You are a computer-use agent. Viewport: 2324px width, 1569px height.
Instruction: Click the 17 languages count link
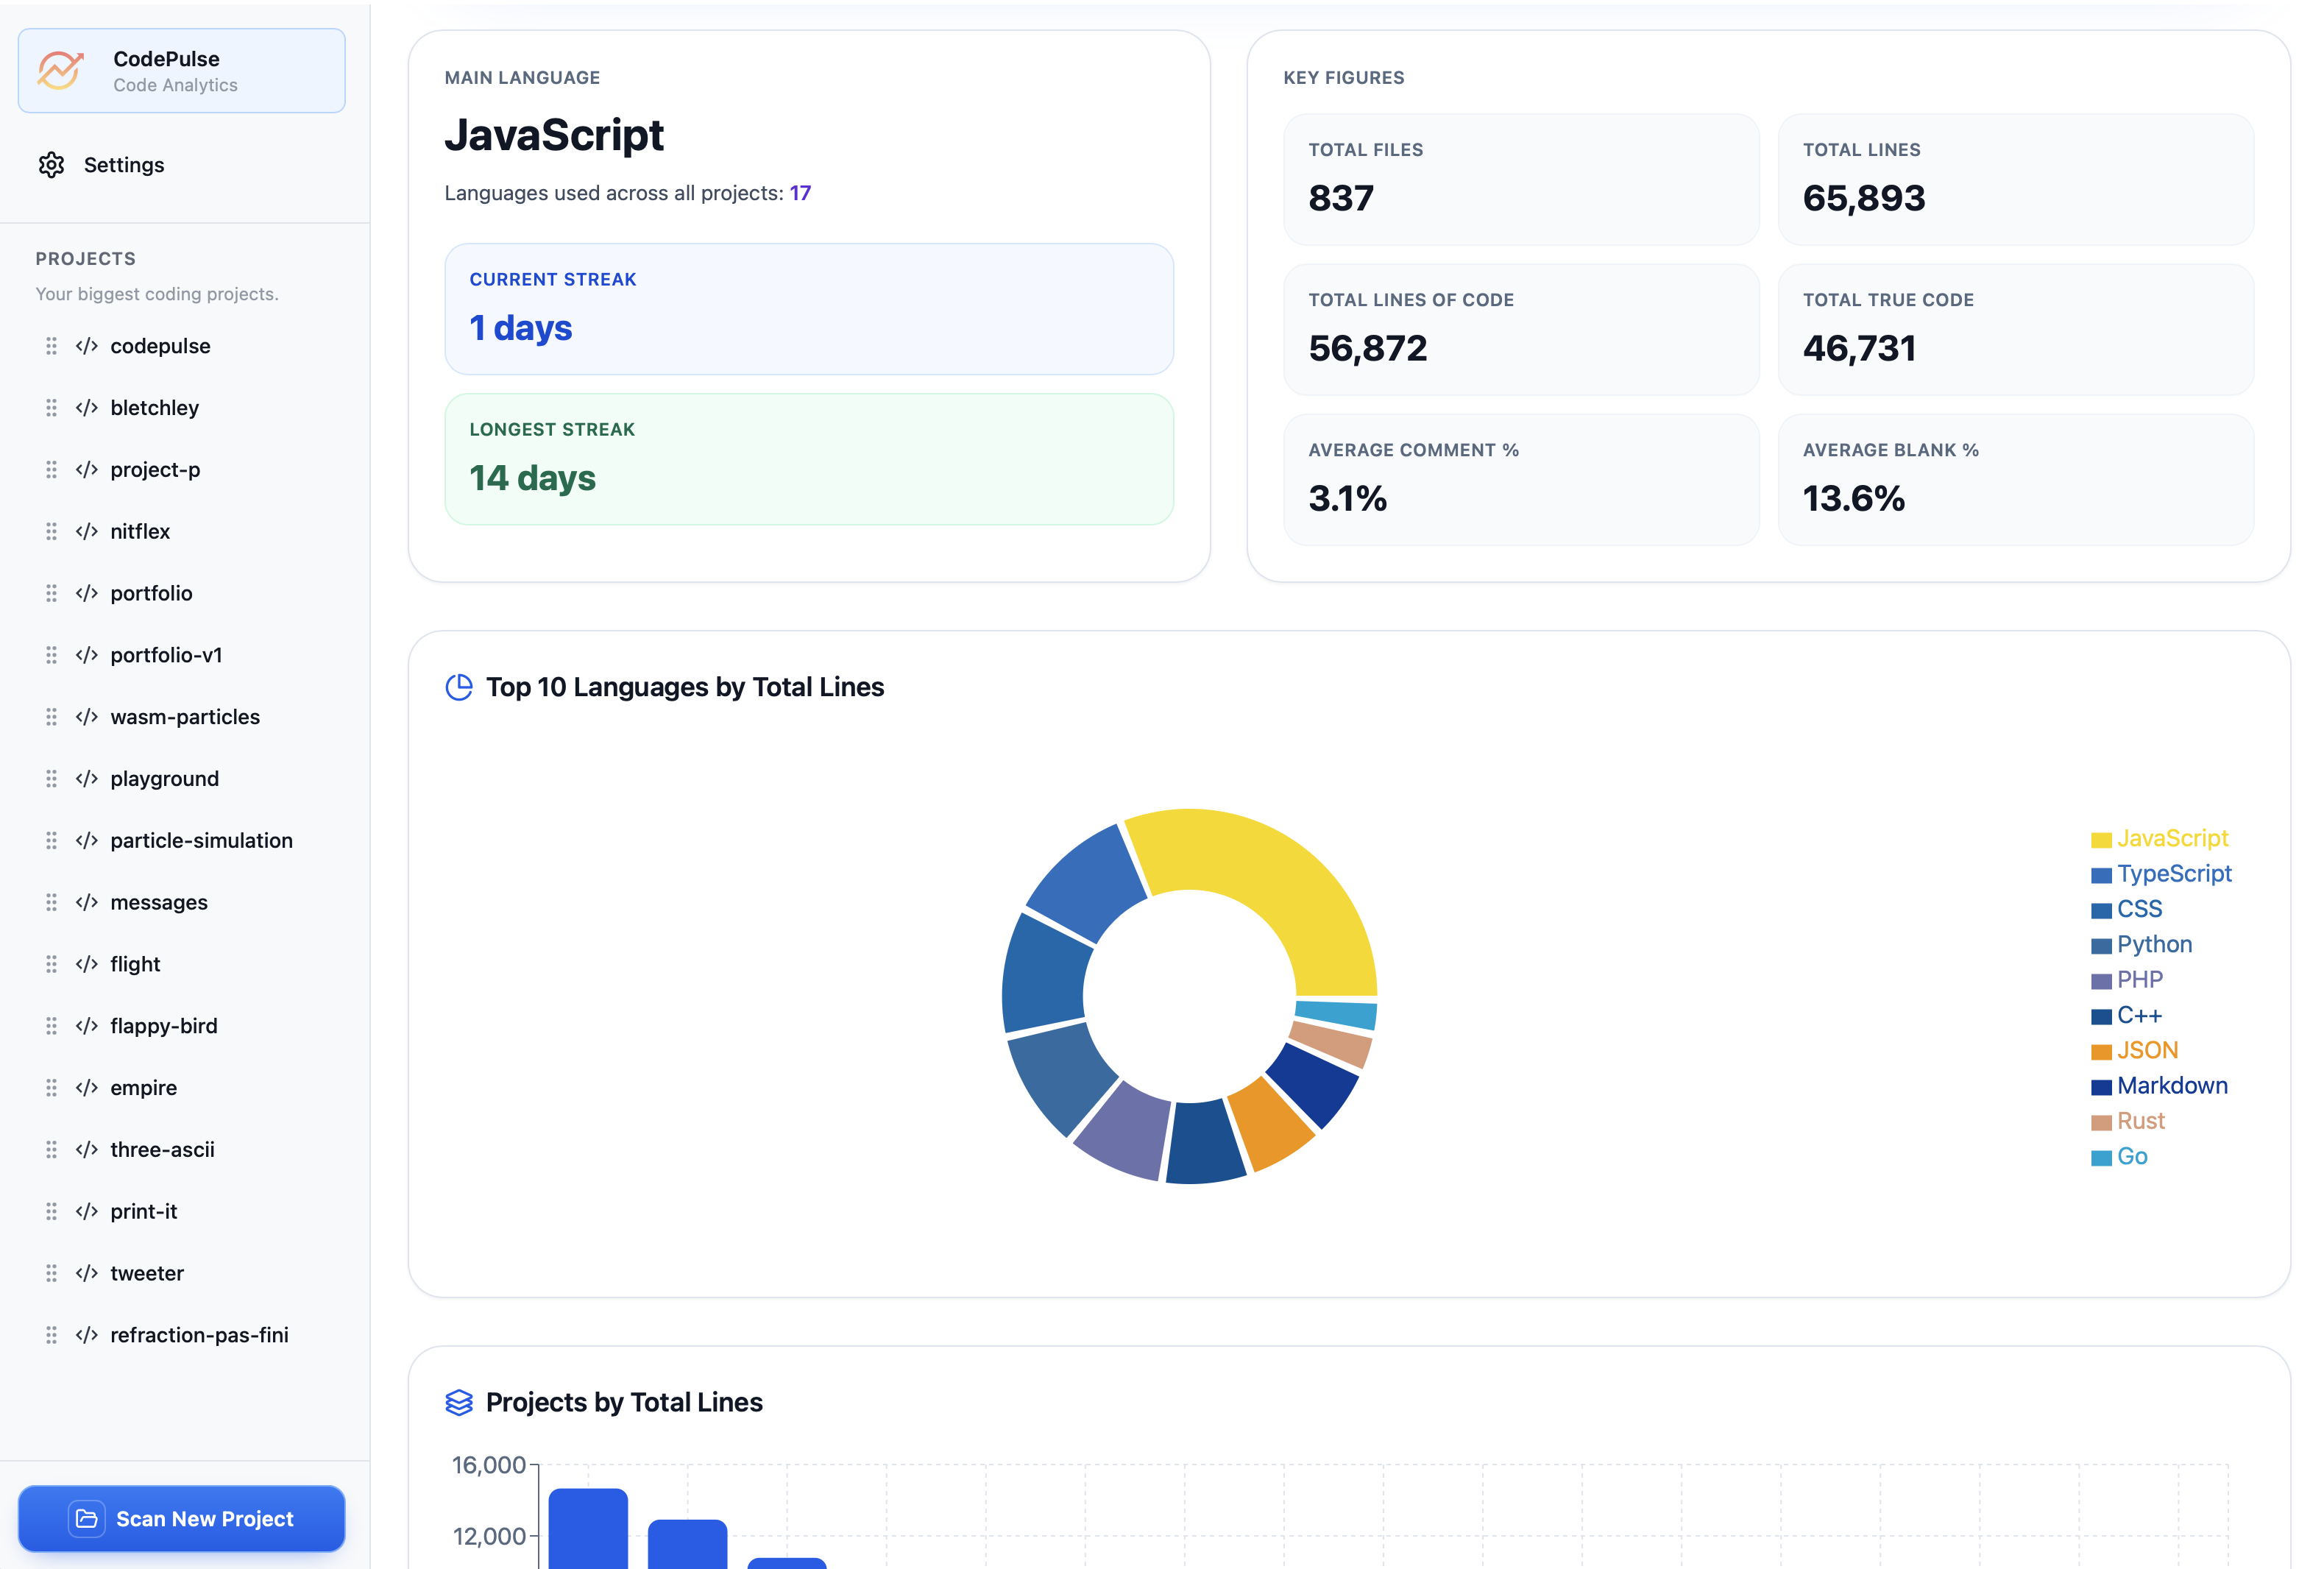coord(801,193)
